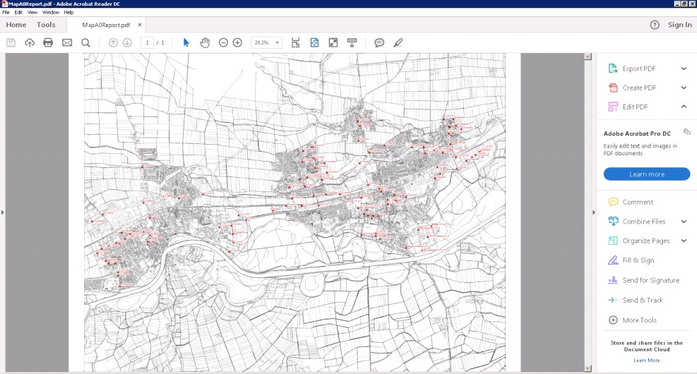Expand the Create PDF chevron
This screenshot has width=697, height=374.
(684, 88)
